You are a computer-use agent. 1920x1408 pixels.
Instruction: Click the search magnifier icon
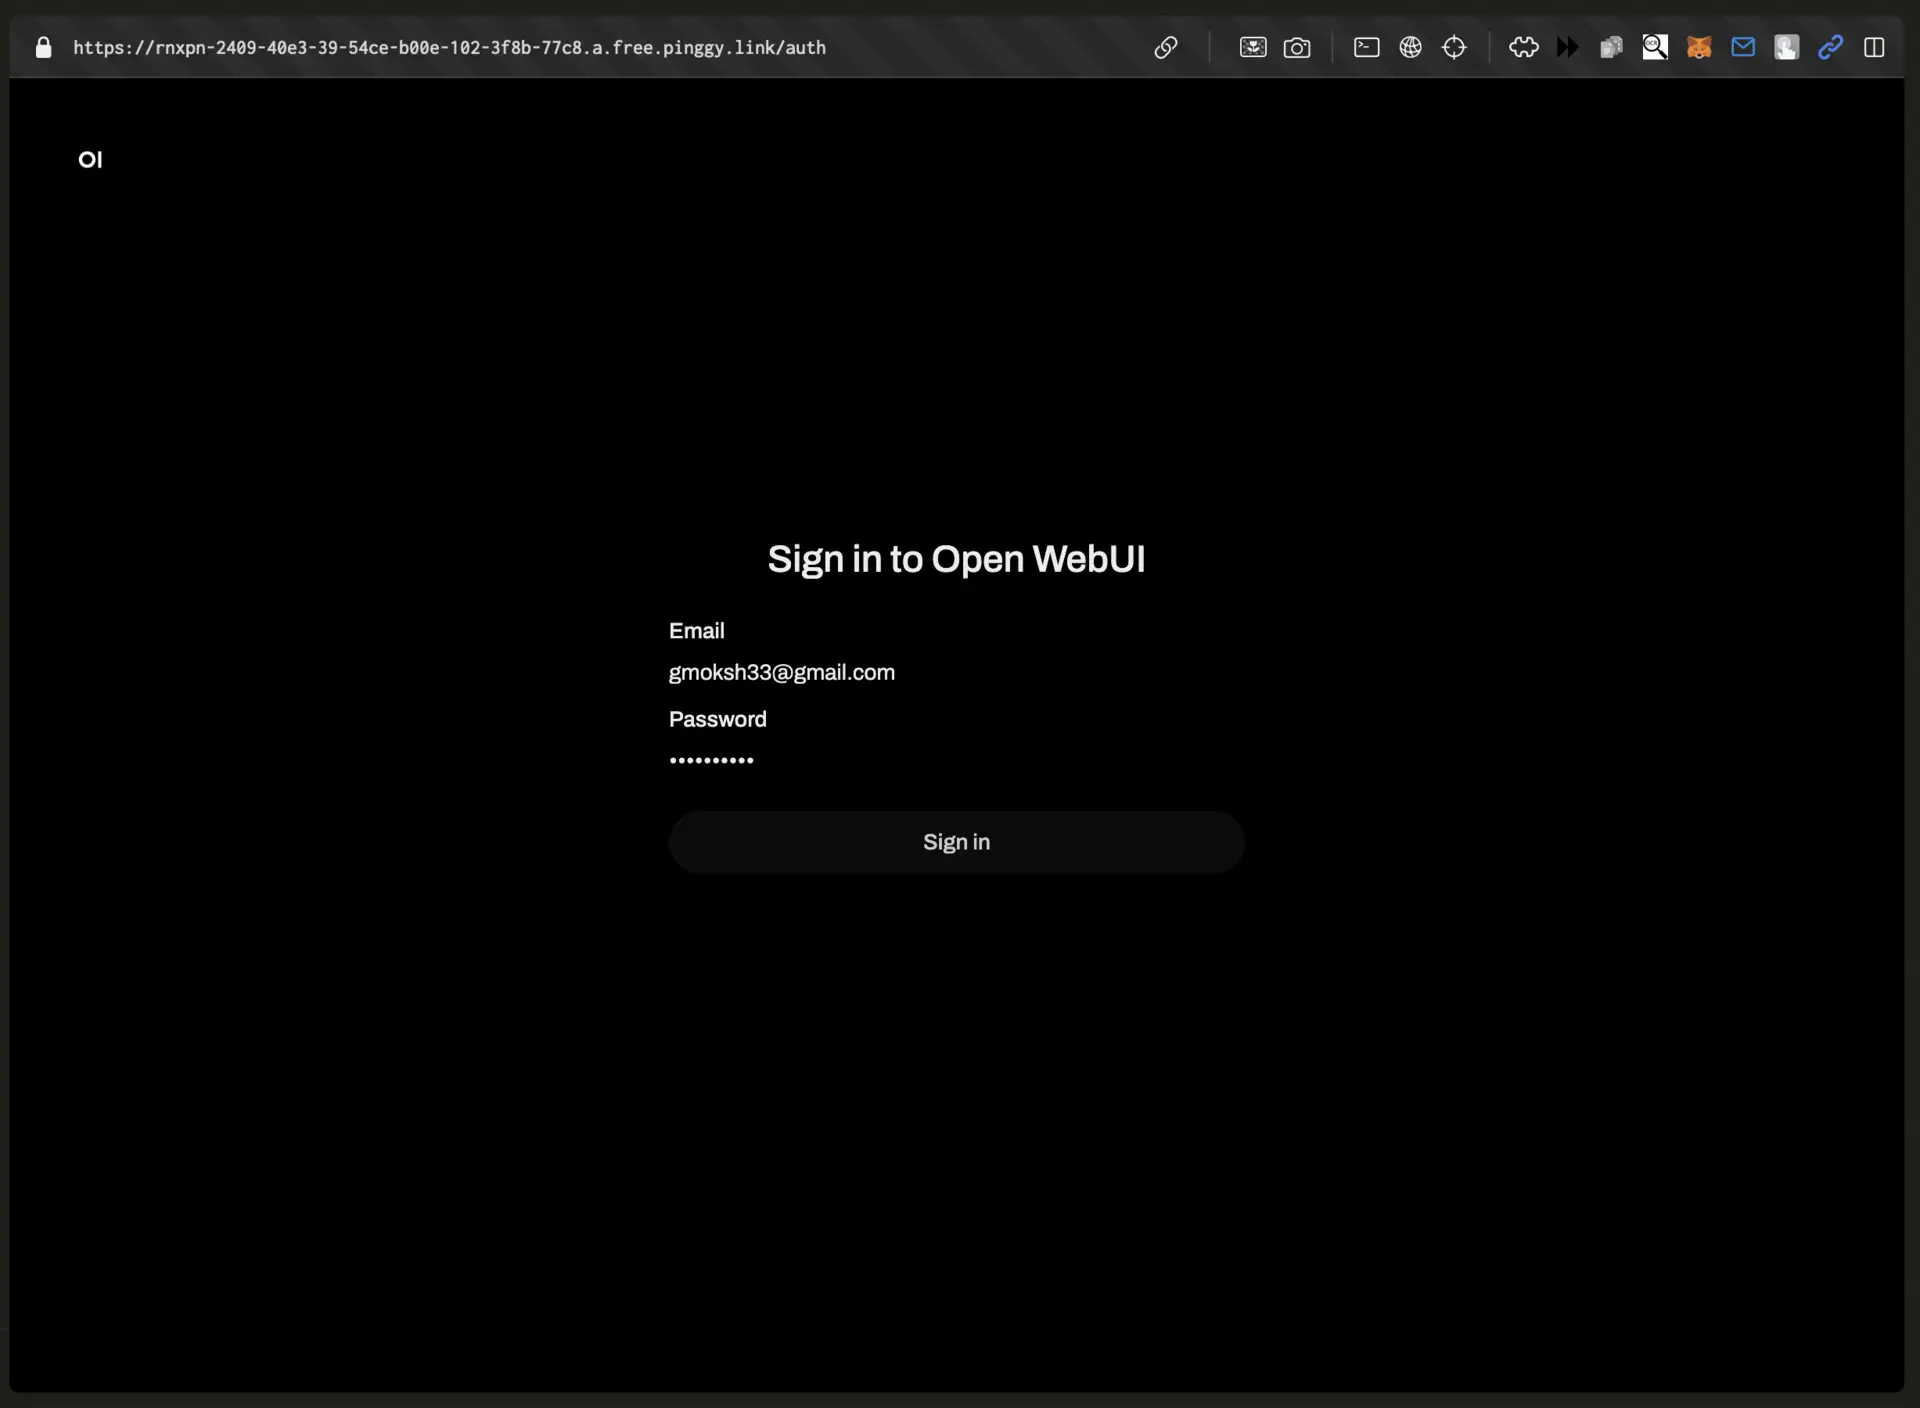1656,46
